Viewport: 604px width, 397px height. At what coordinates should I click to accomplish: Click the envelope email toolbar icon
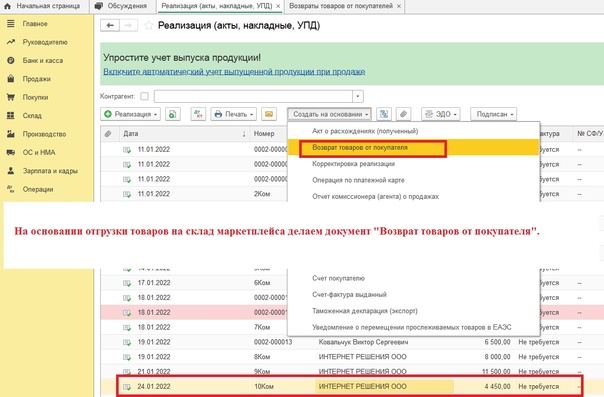[269, 114]
